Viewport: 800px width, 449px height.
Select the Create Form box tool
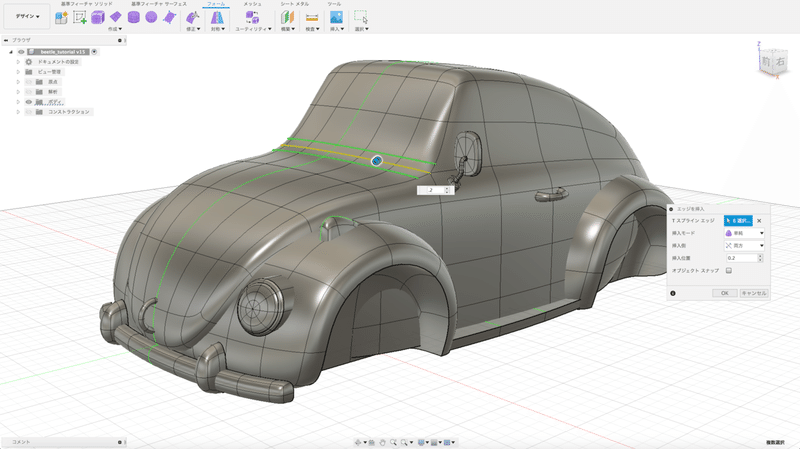pos(98,18)
